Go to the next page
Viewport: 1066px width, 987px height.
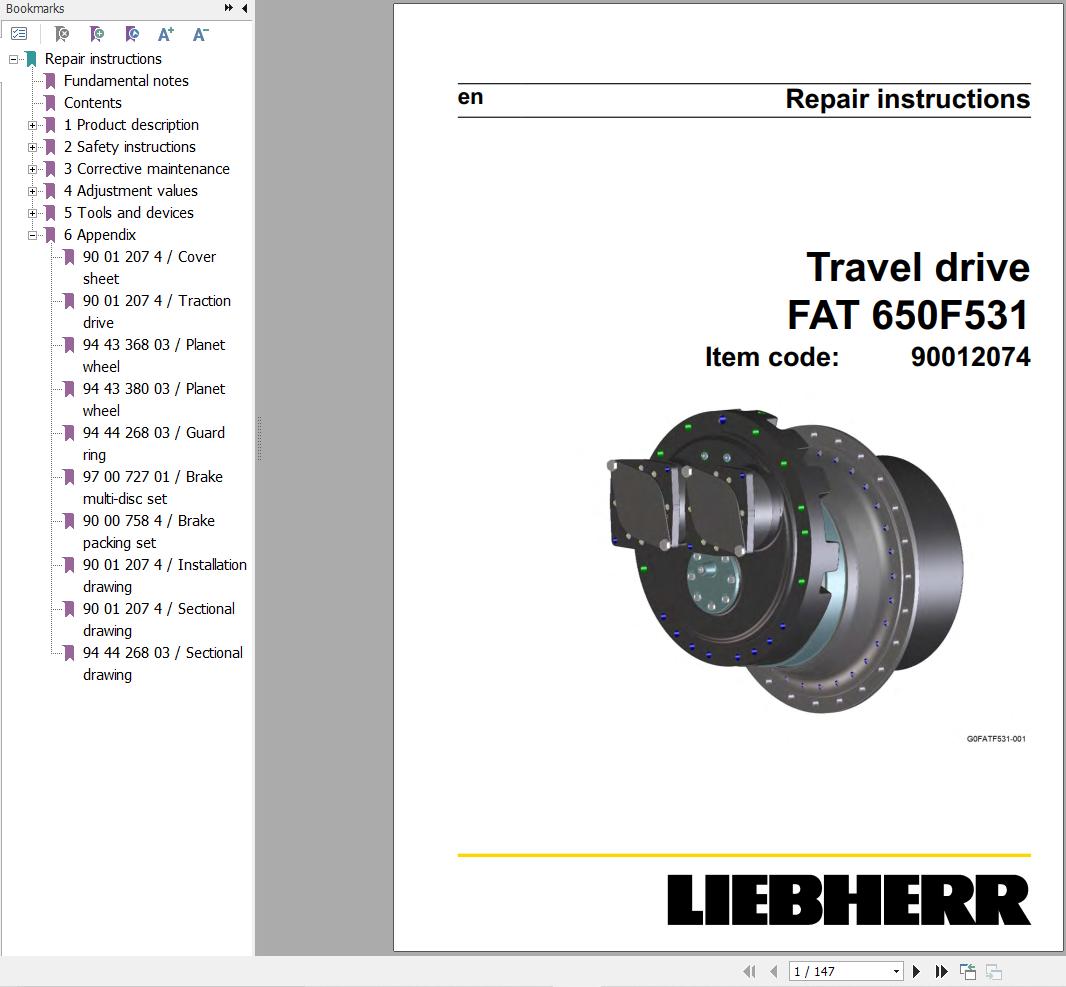tap(916, 971)
